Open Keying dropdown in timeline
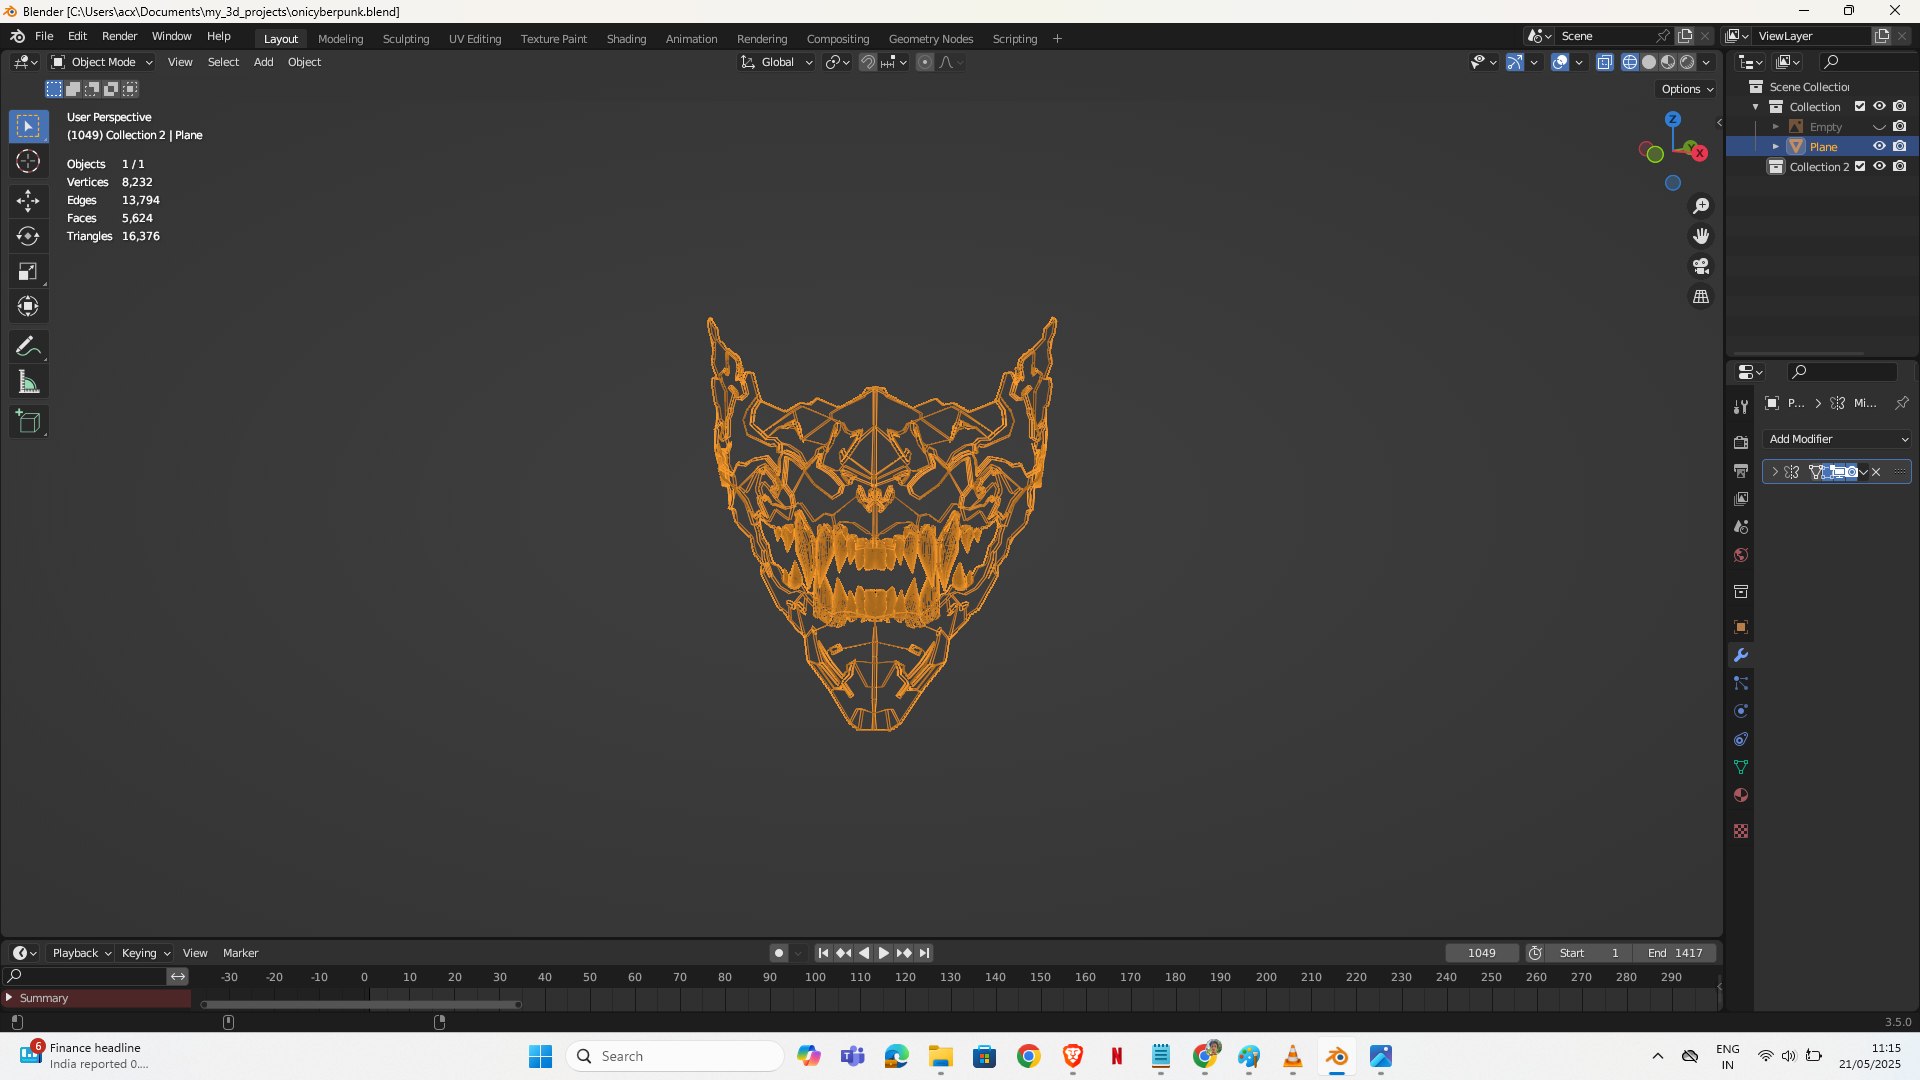This screenshot has height=1080, width=1920. click(146, 953)
